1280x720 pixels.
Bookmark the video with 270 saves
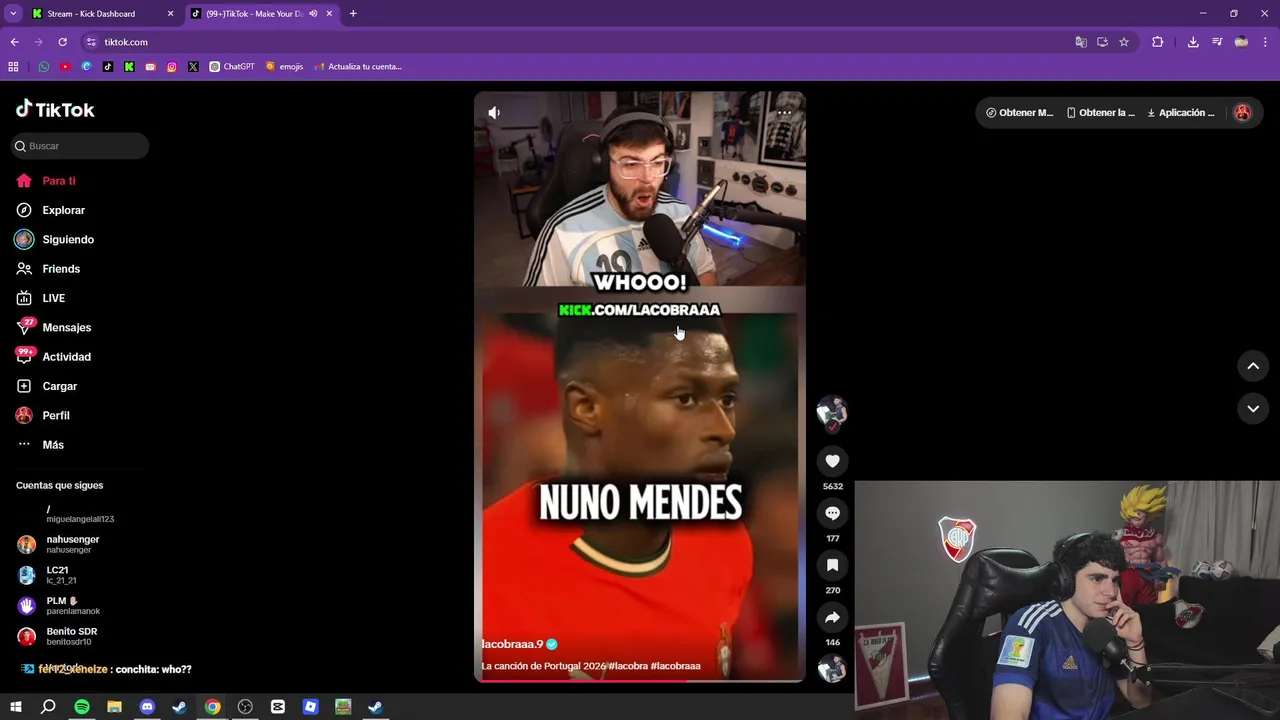pos(832,565)
